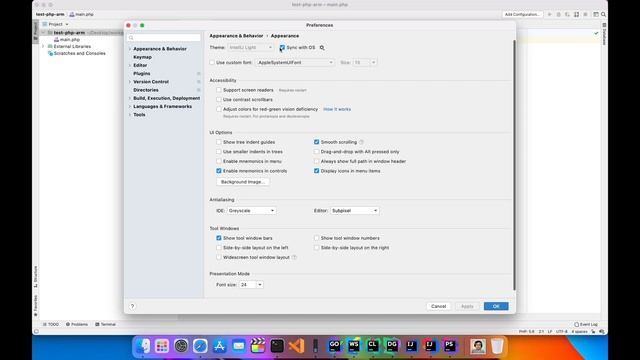Uncheck Show tool window bars
The height and width of the screenshot is (360, 640).
pyautogui.click(x=219, y=238)
